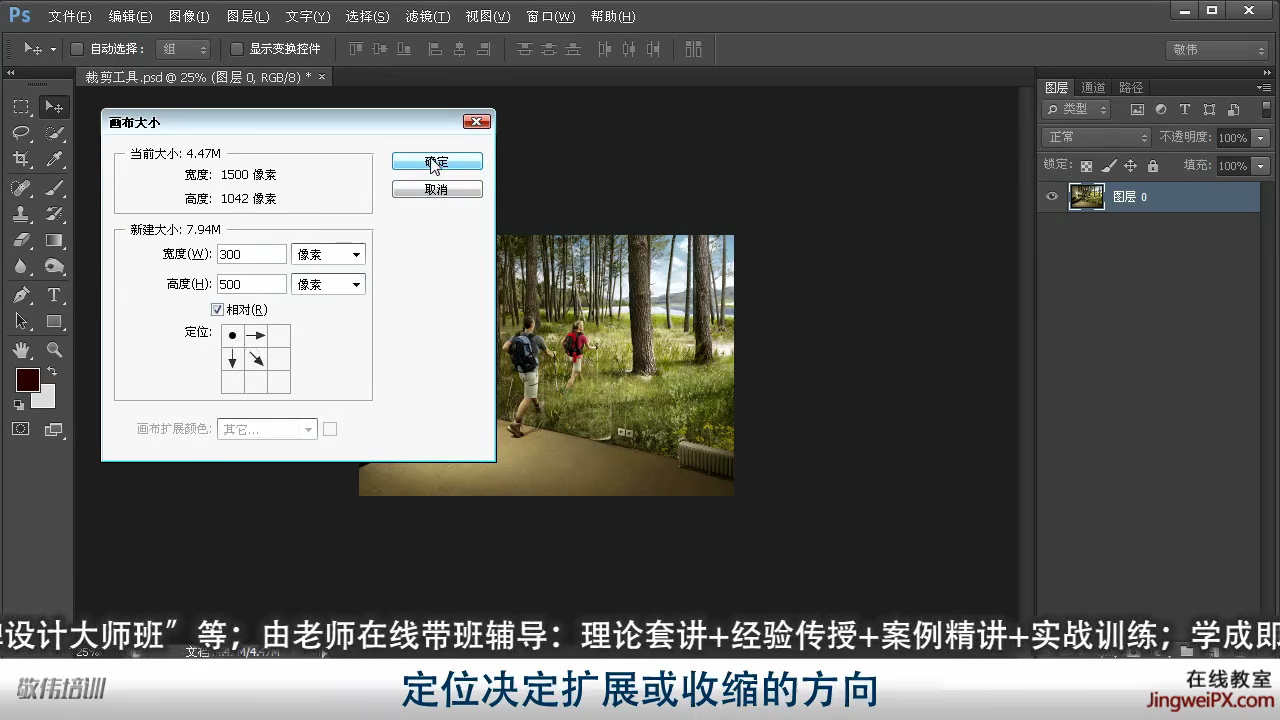
Task: Cancel the dialog with 取消 button
Action: click(x=437, y=189)
